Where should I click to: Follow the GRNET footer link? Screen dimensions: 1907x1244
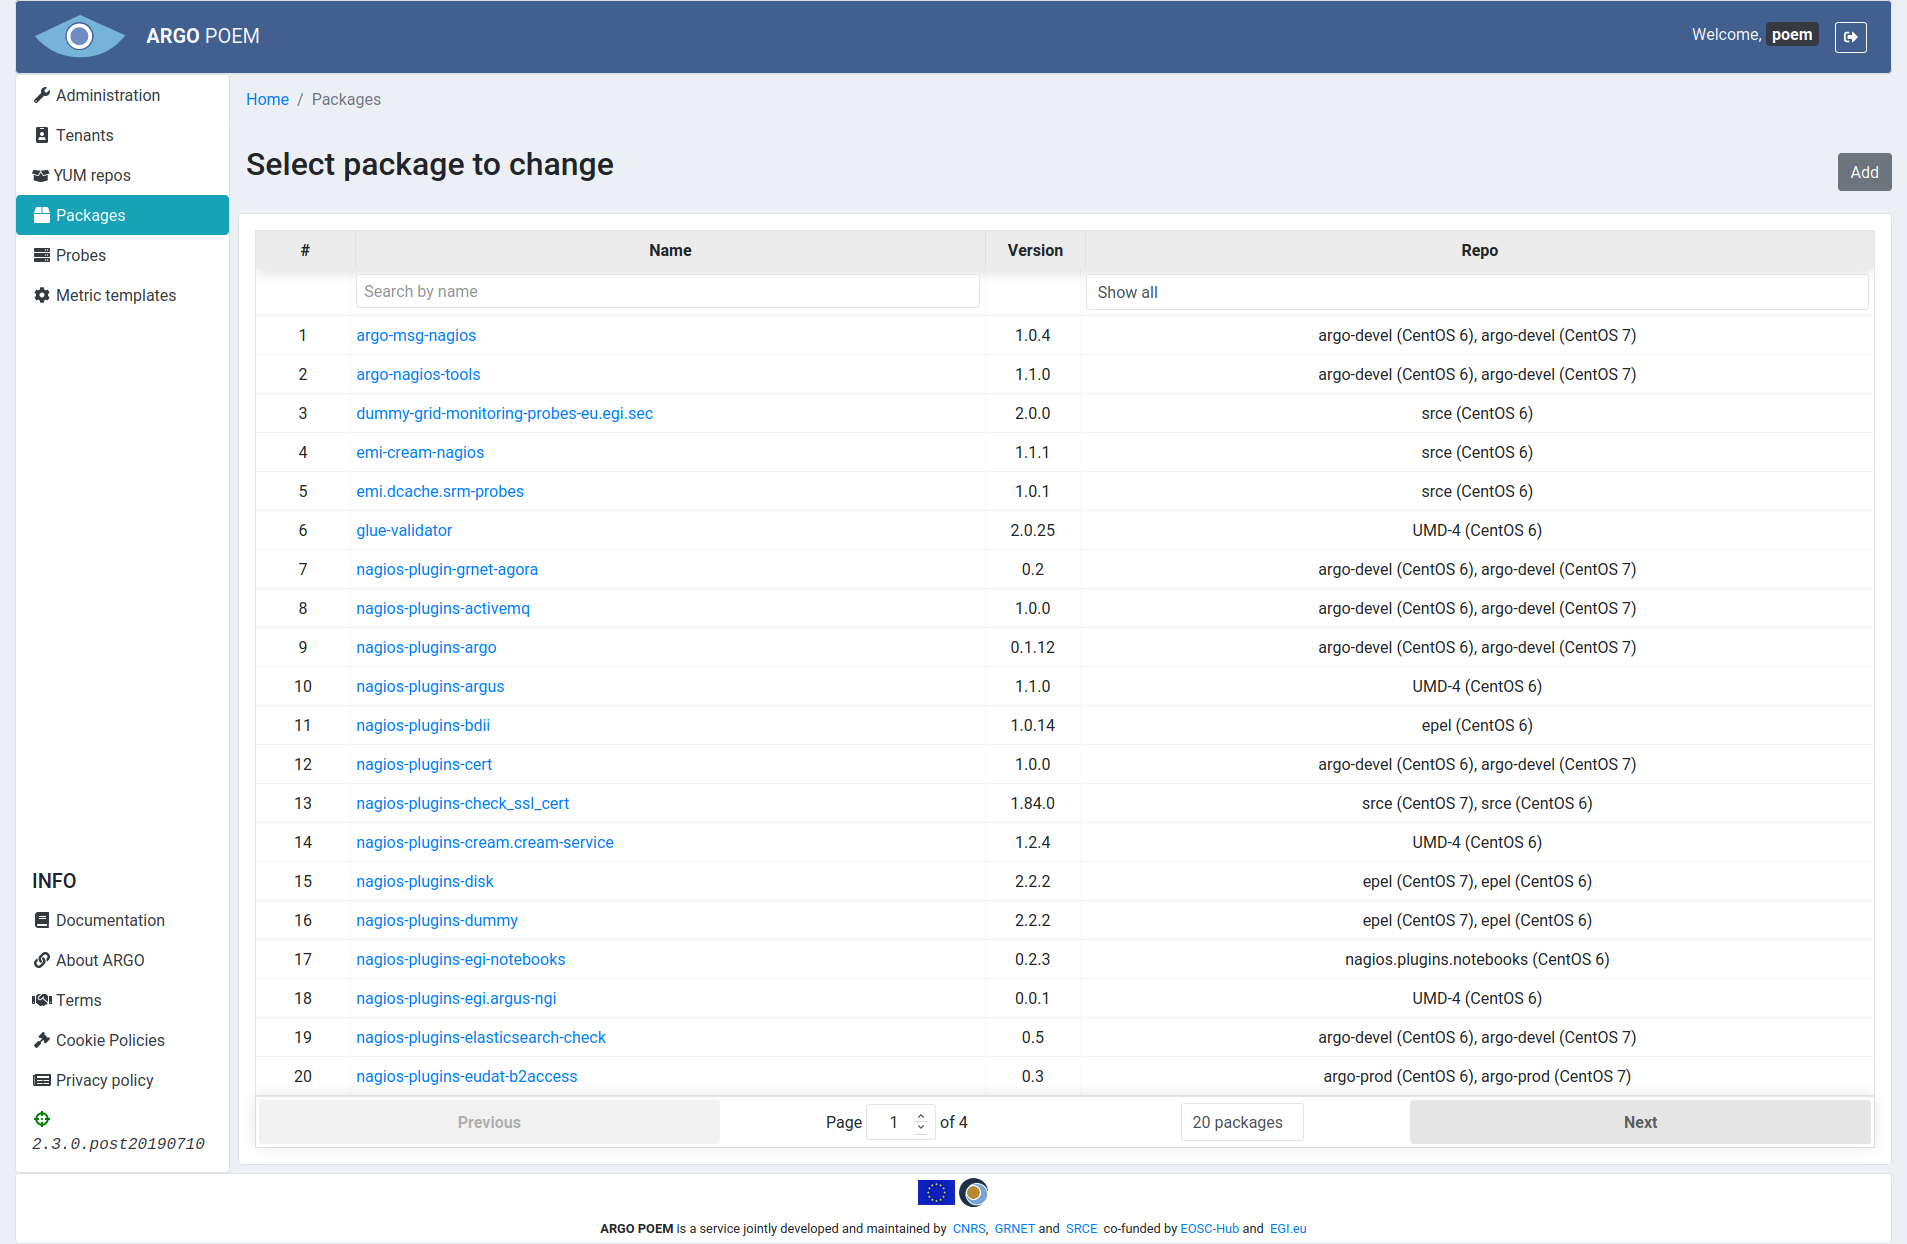1014,1229
